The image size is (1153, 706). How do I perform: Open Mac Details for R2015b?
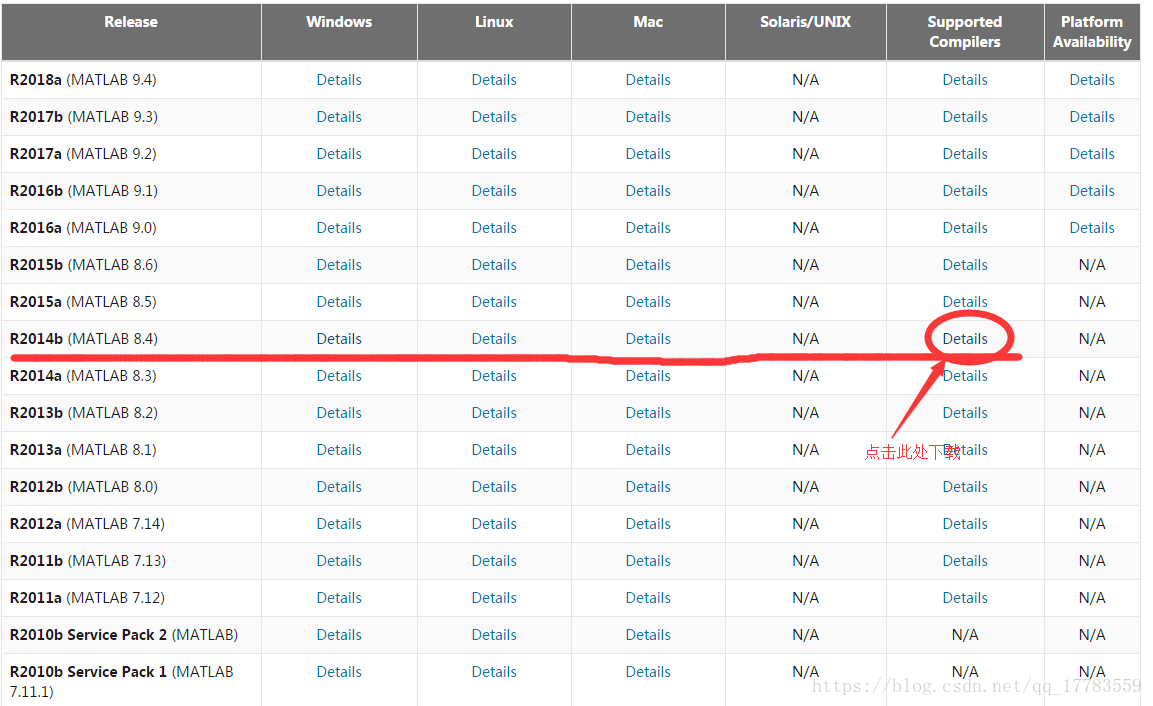coord(648,265)
